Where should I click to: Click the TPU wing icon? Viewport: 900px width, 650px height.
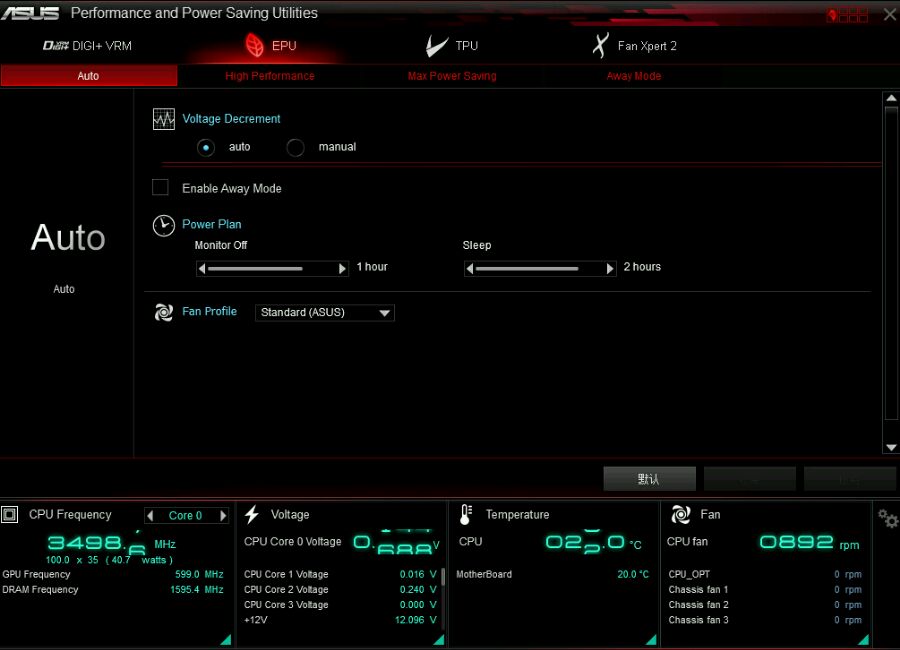436,46
